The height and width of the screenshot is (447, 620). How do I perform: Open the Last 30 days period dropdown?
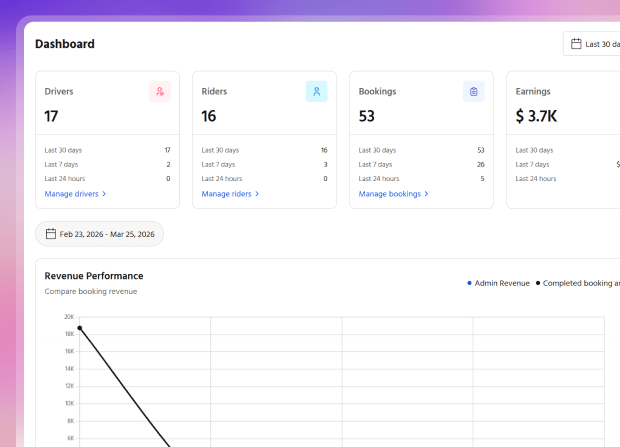pos(592,44)
